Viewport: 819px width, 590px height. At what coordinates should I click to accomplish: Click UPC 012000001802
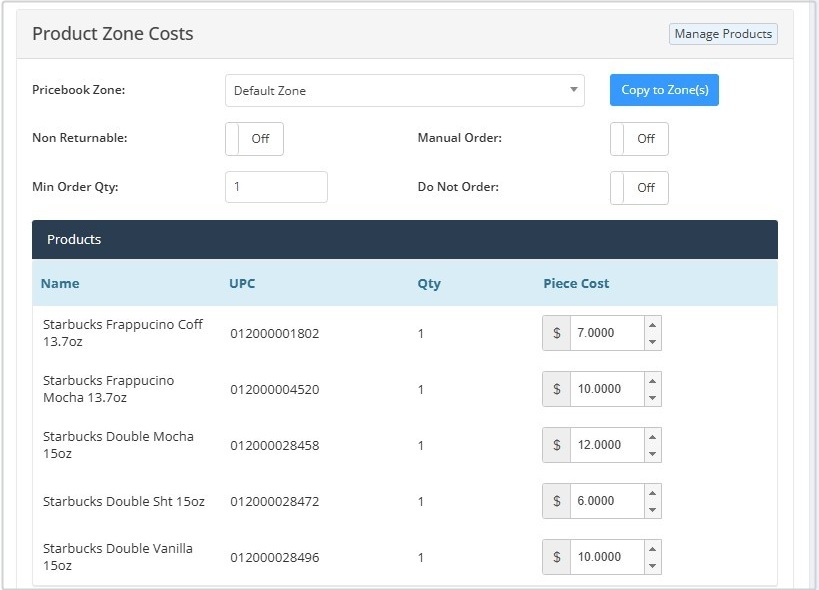[x=275, y=334]
